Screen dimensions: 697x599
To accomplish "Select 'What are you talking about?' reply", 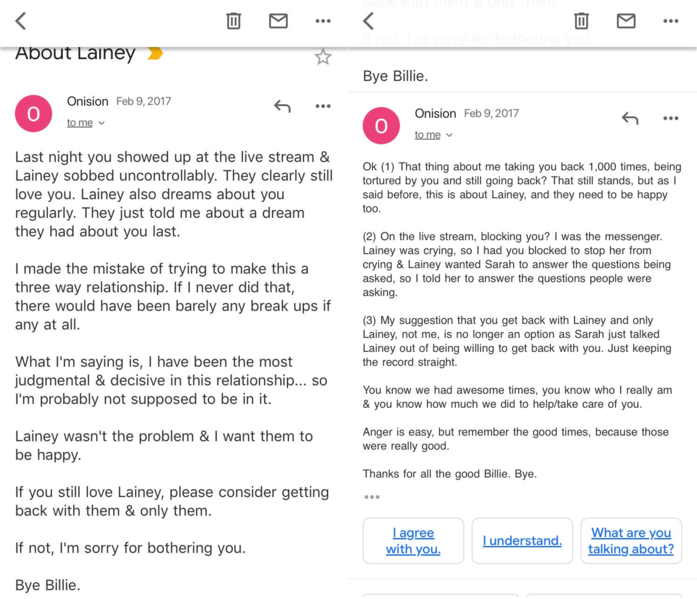I will (x=631, y=540).
